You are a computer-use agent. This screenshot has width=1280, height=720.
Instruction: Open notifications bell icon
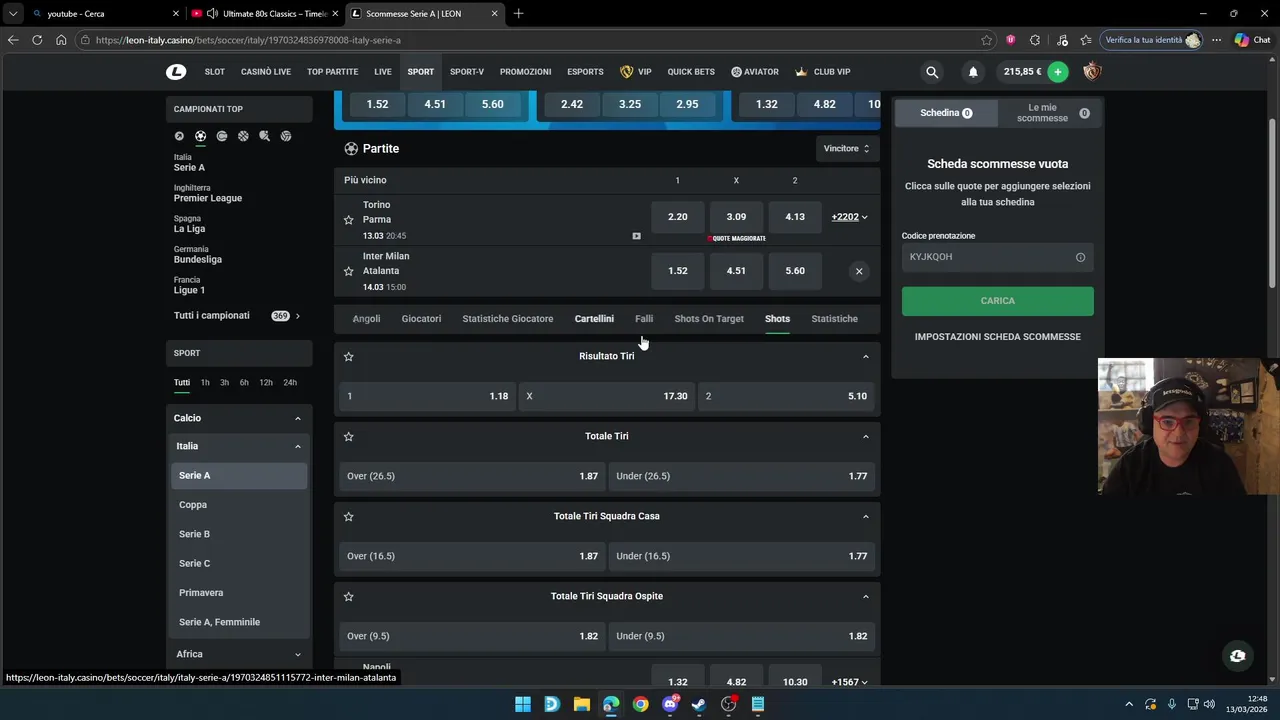tap(973, 72)
